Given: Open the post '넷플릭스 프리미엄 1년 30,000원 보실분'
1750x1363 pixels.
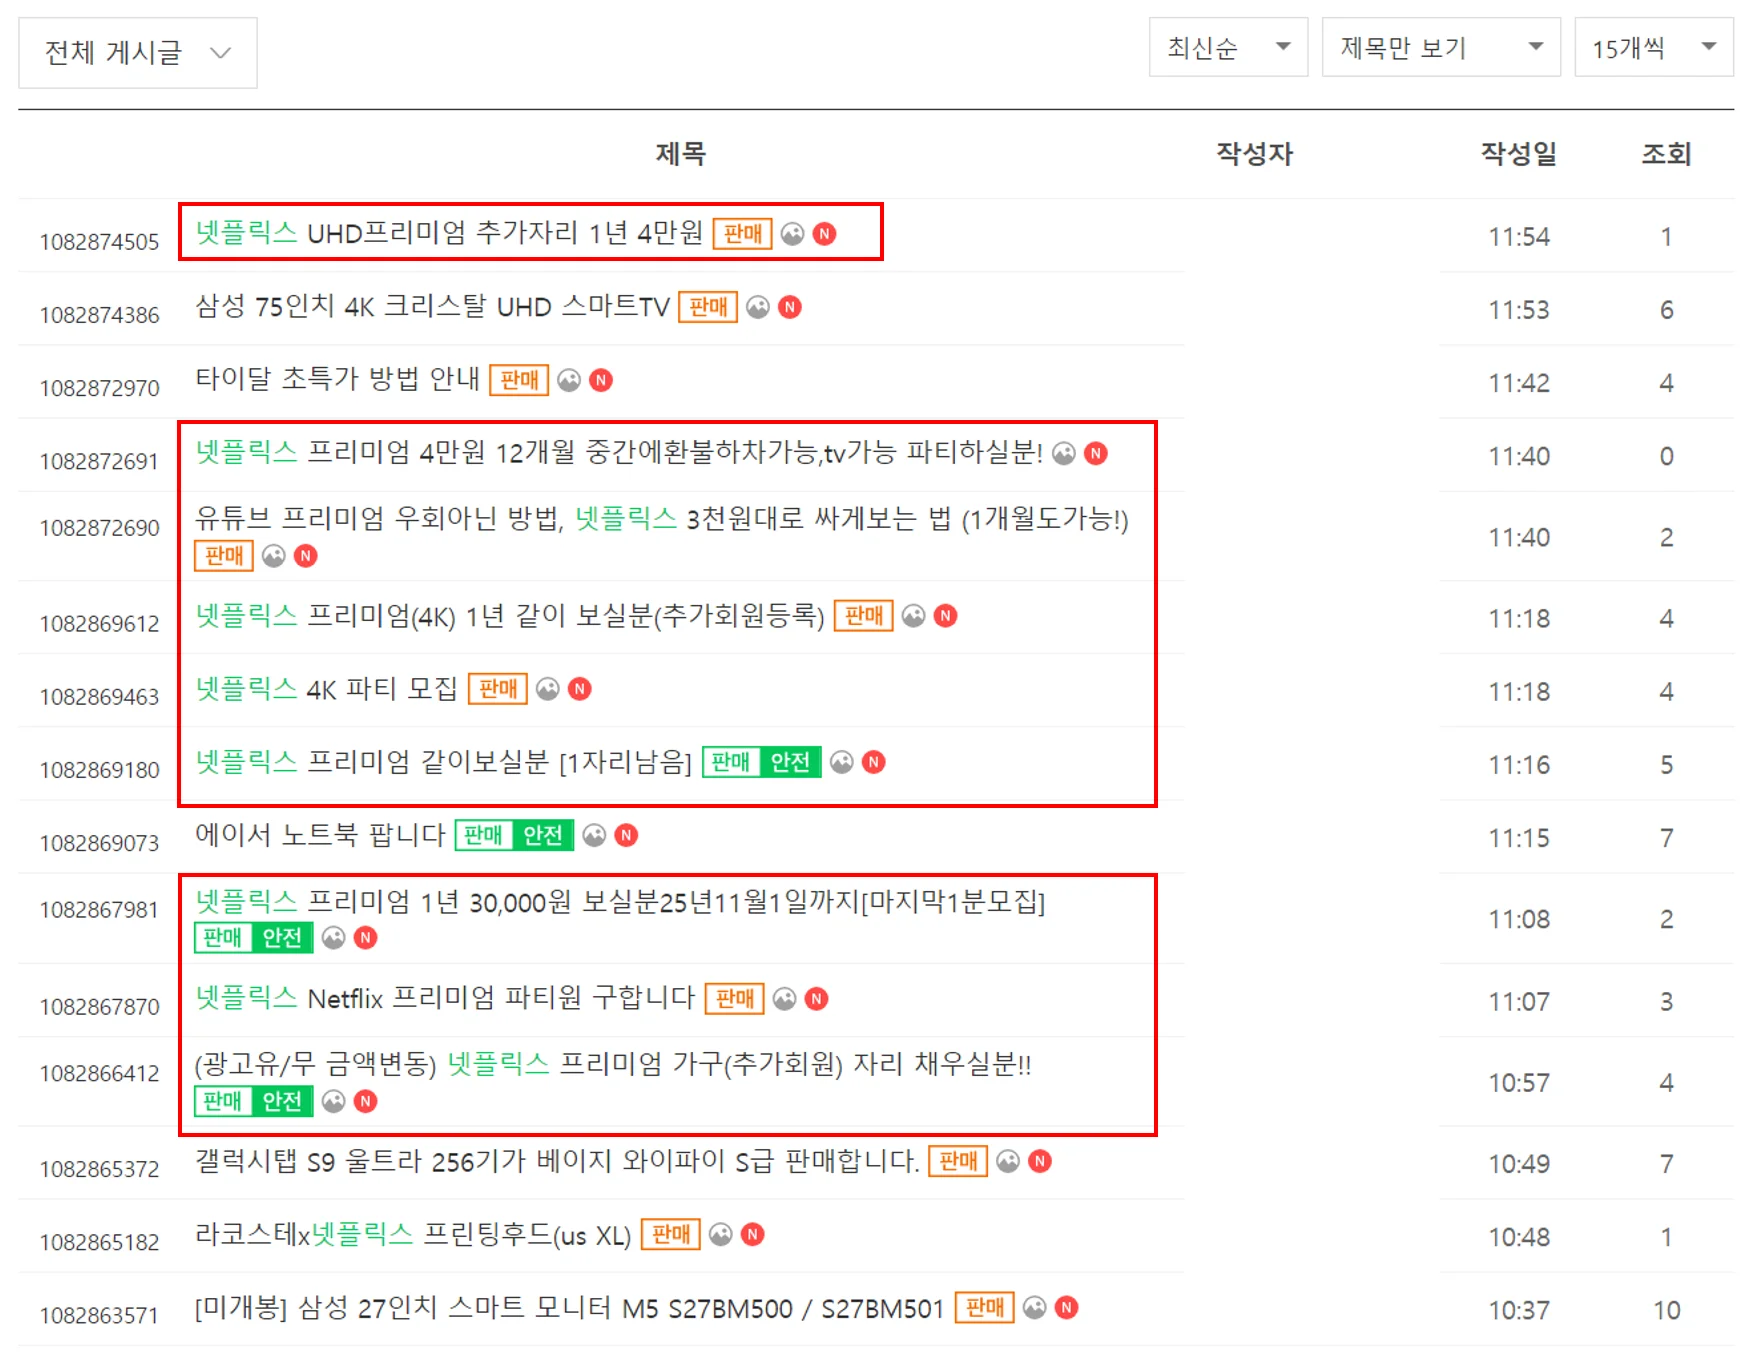Looking at the screenshot, I should point(620,902).
